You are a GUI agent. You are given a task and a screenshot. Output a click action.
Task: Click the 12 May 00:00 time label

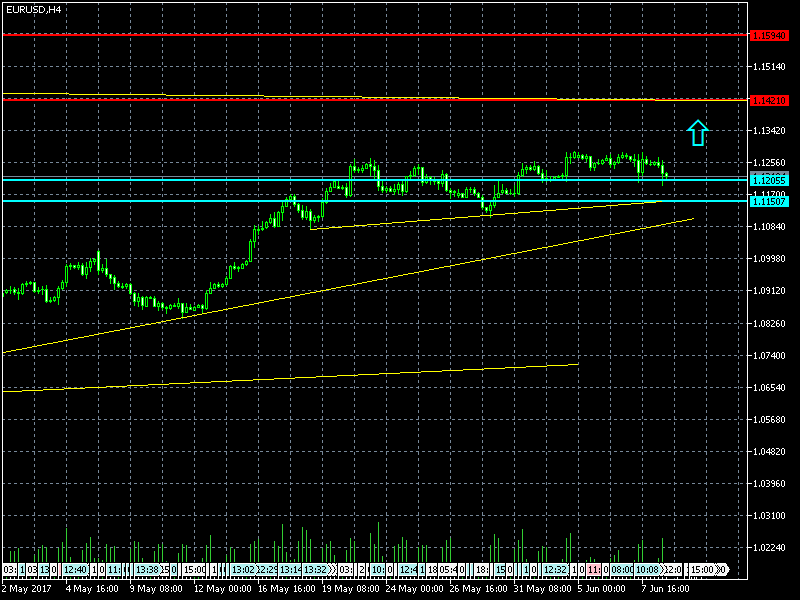[222, 589]
